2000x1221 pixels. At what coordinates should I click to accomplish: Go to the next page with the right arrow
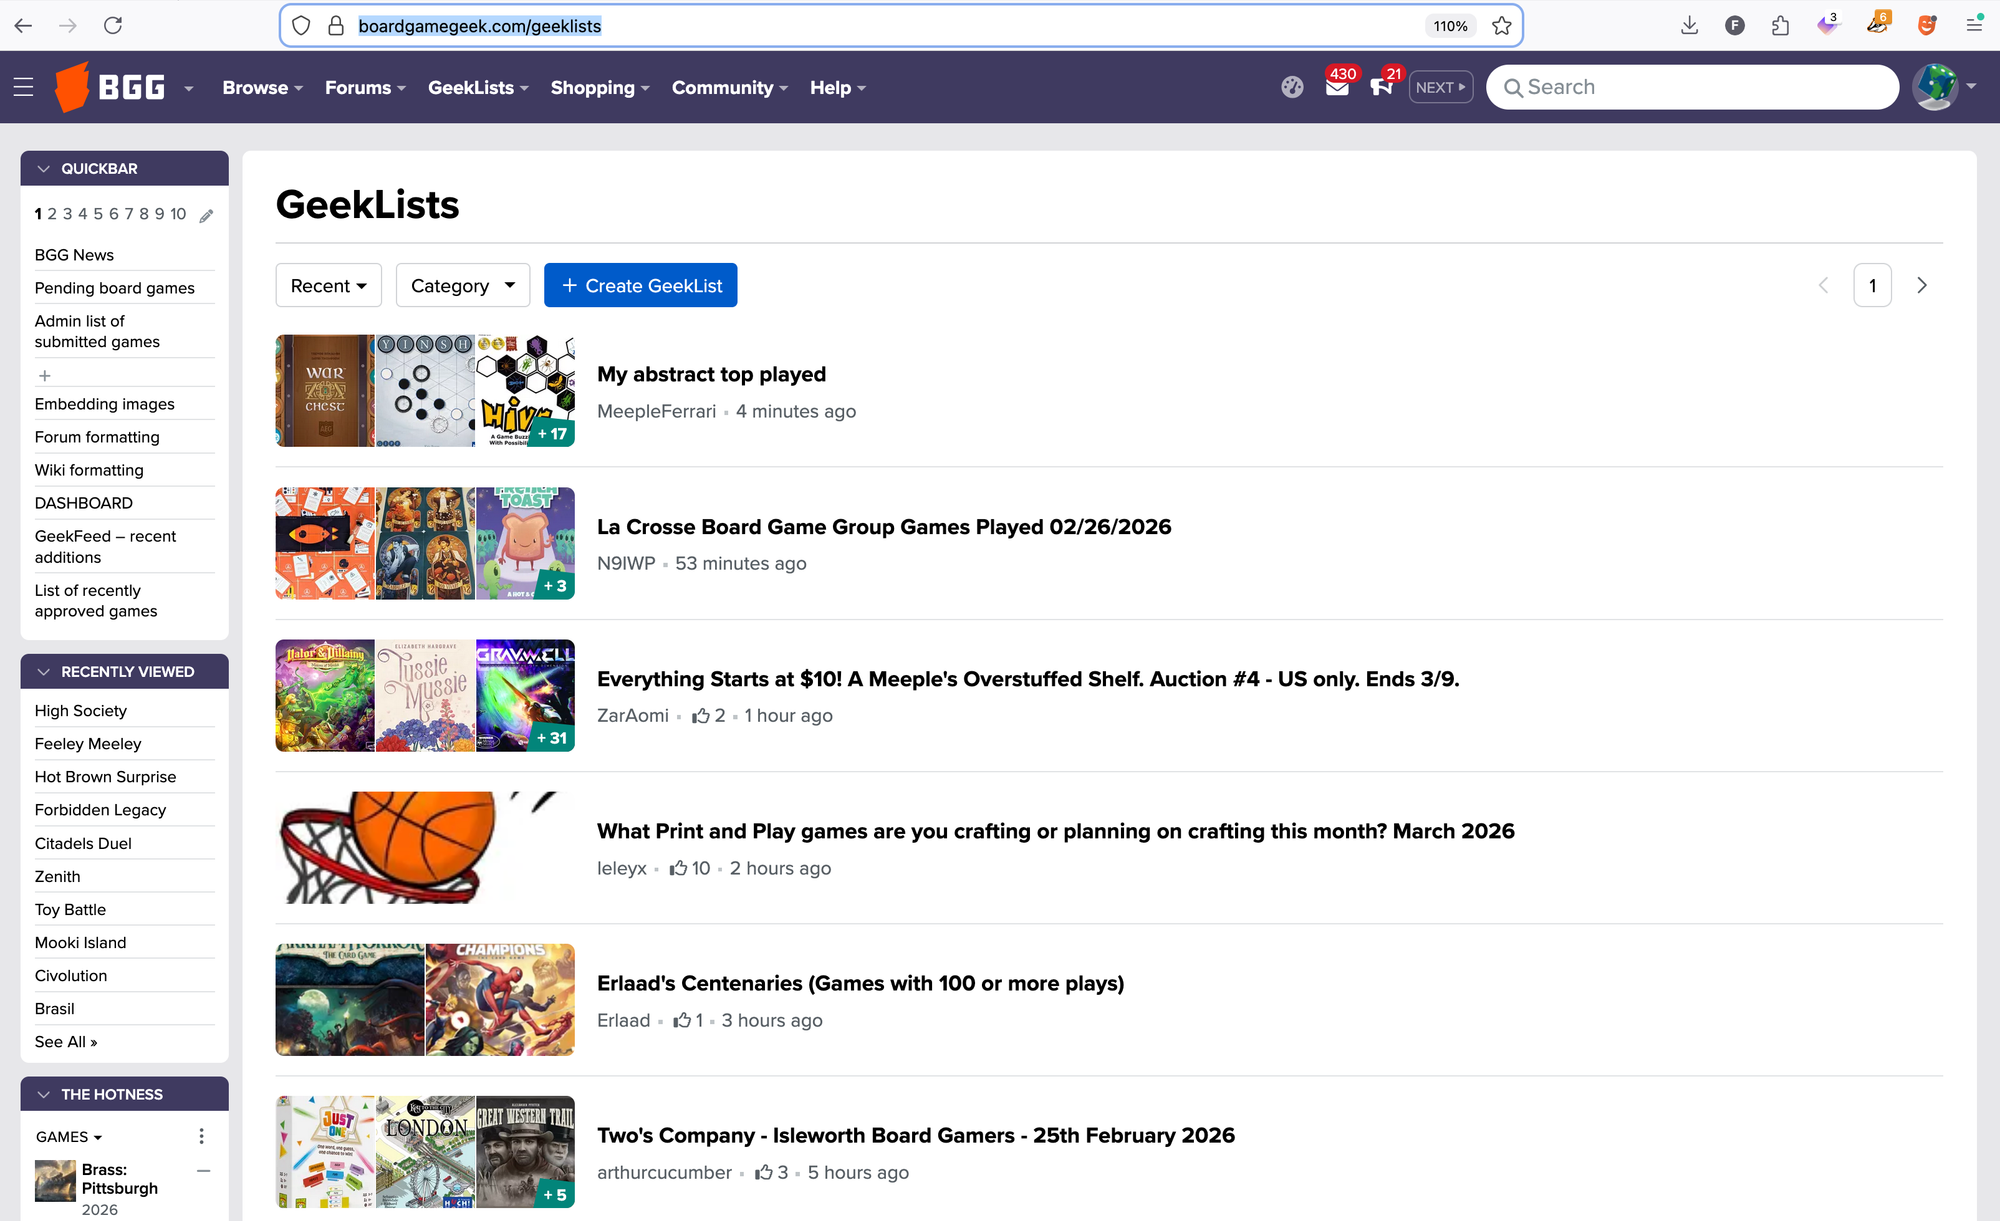(x=1922, y=285)
